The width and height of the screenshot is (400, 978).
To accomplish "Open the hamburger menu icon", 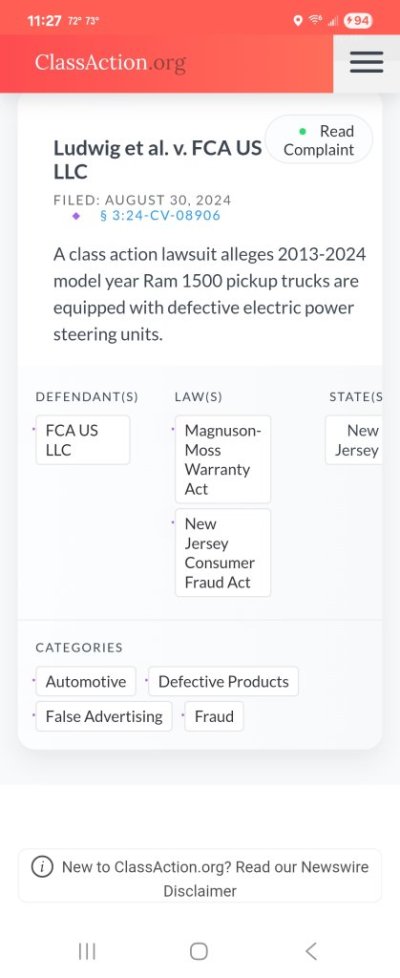I will tap(366, 62).
